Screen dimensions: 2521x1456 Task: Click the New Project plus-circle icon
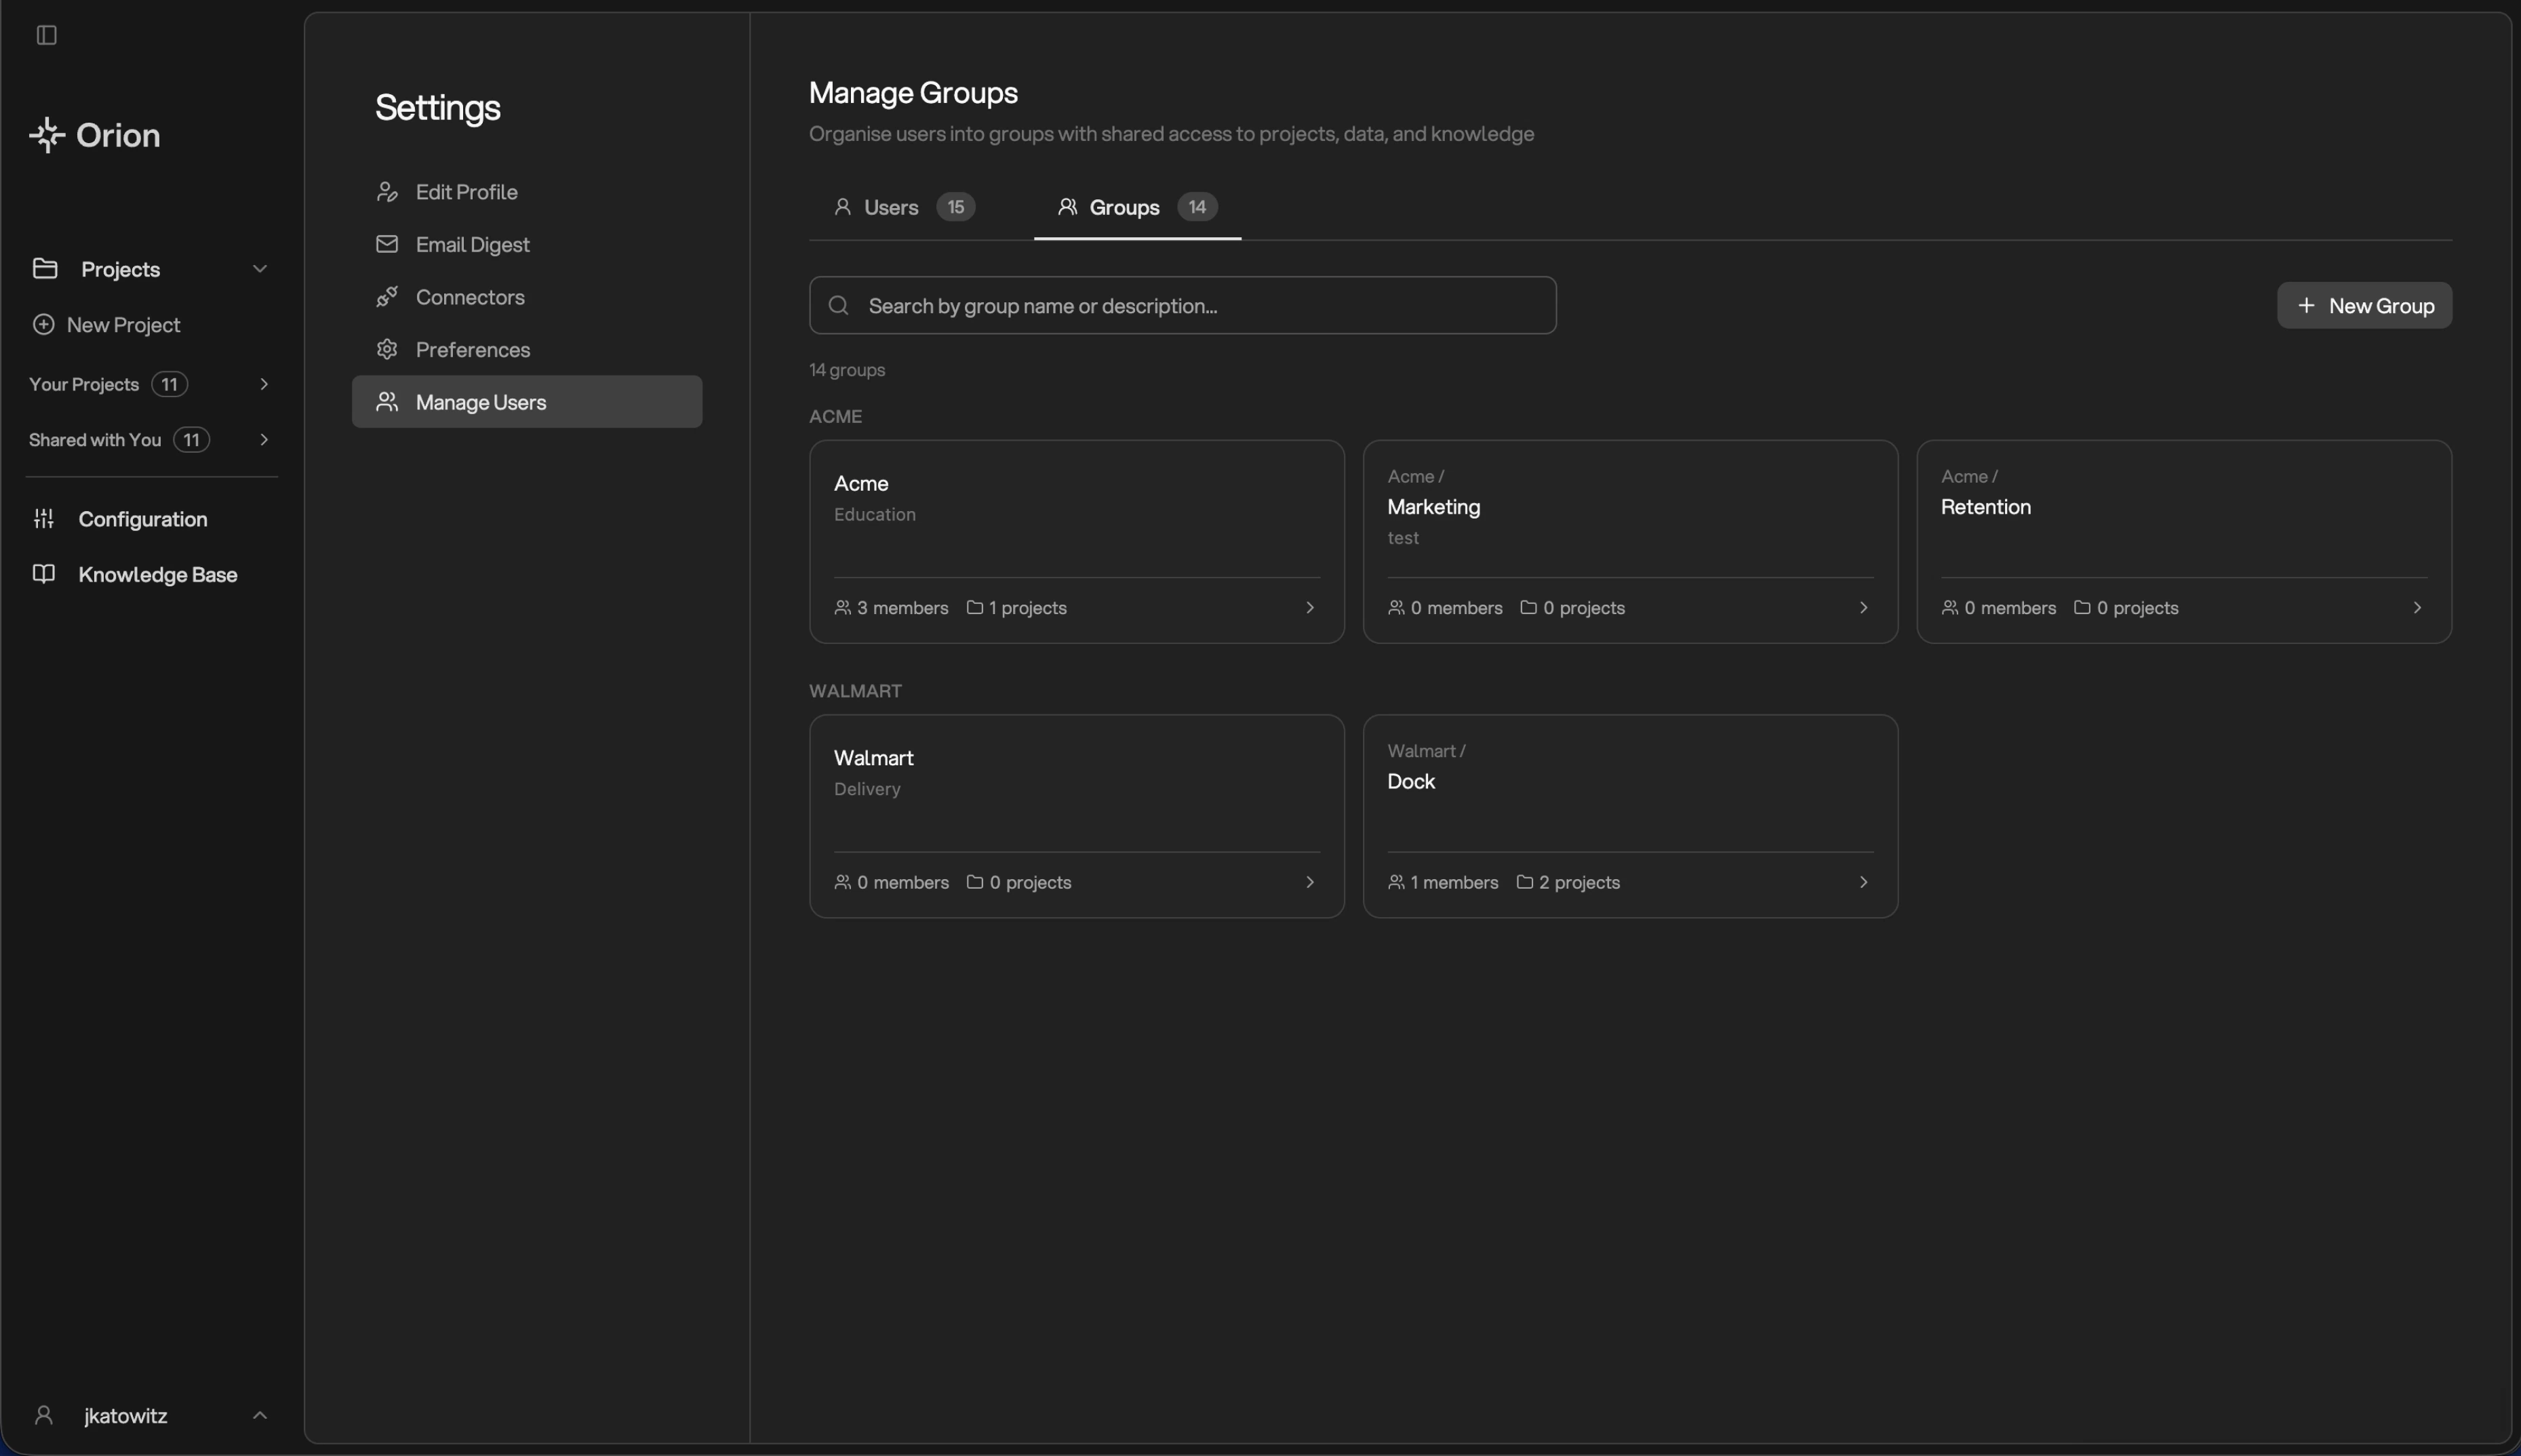[x=43, y=324]
